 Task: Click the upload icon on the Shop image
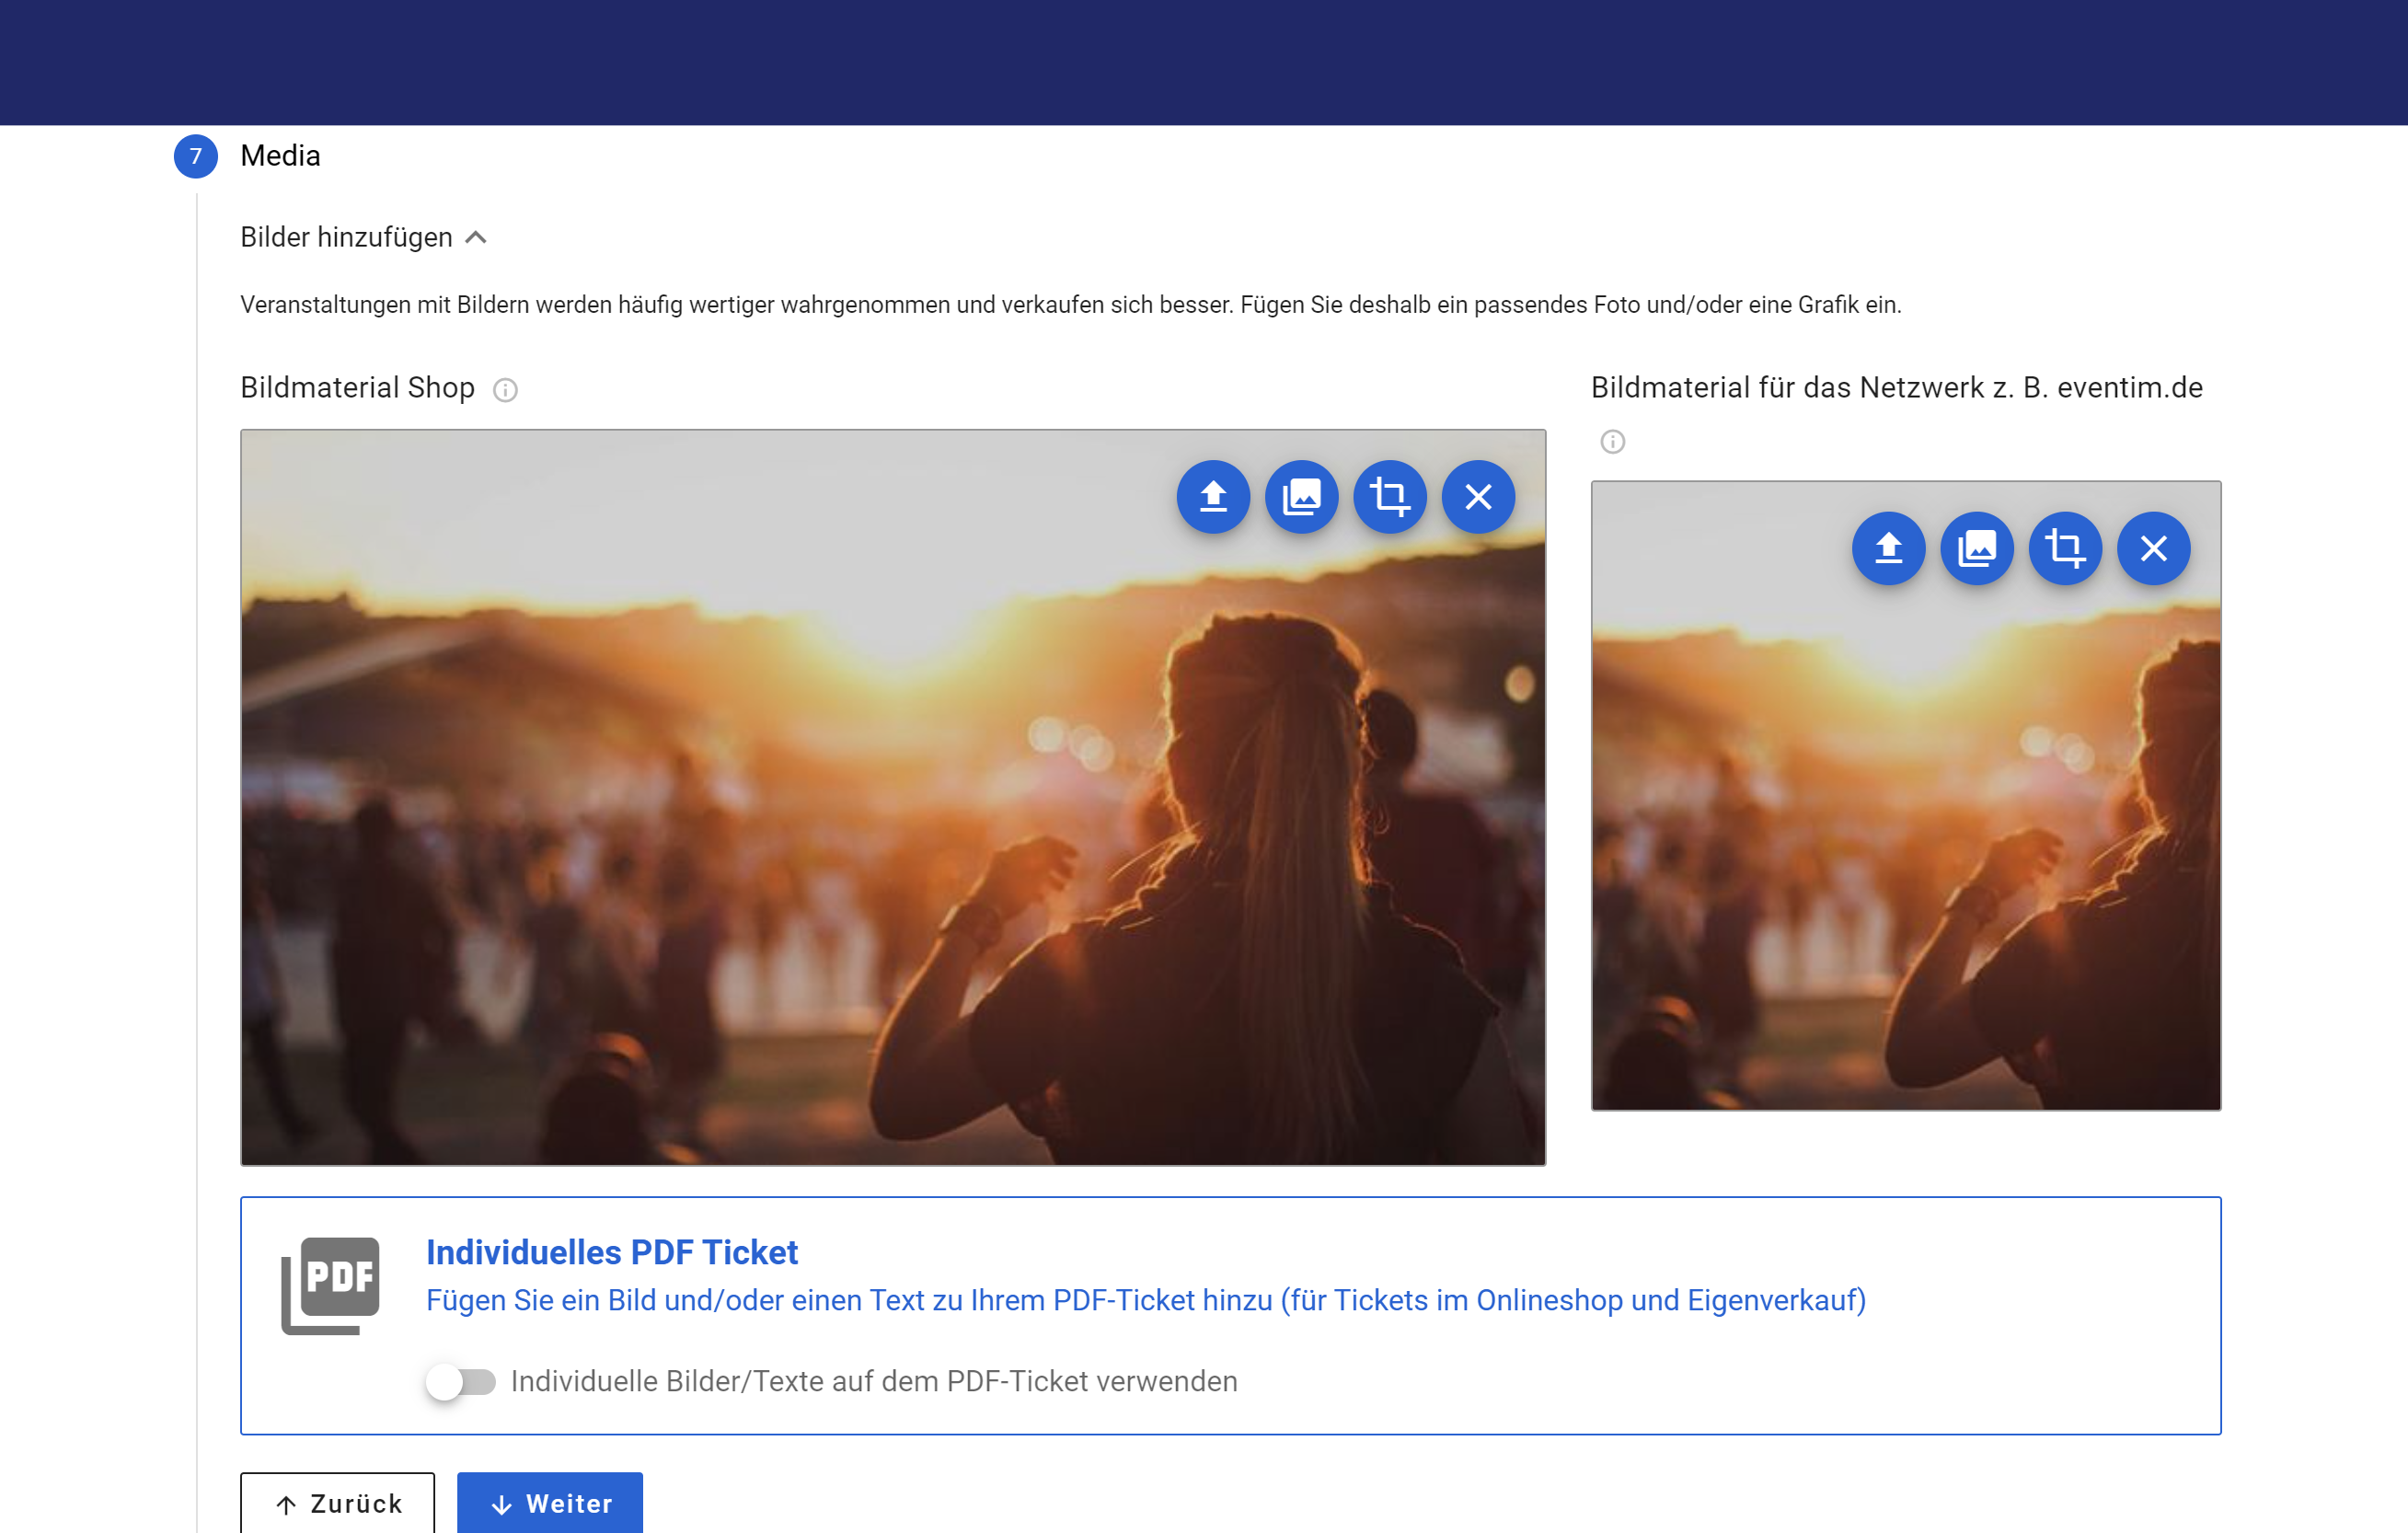1213,497
